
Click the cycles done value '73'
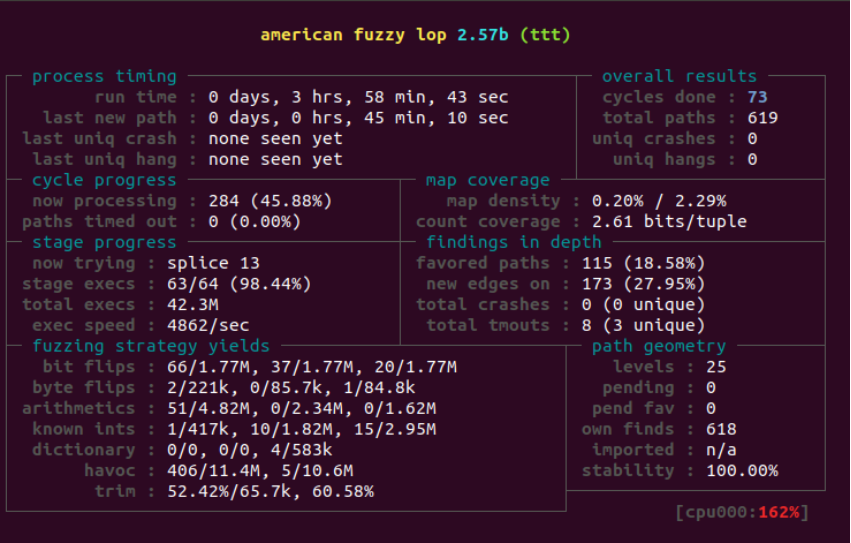point(757,97)
